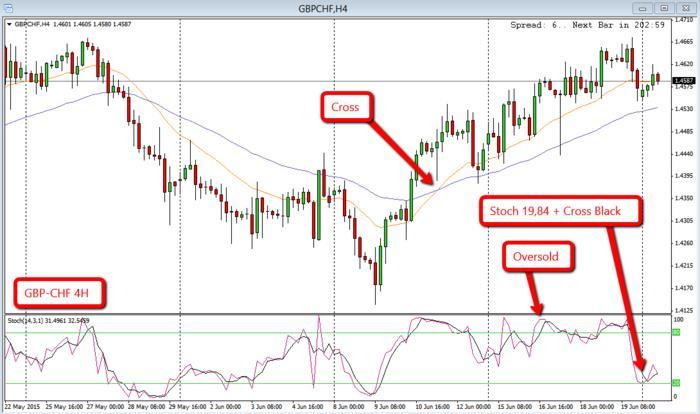
Task: Select the GBPCHF,H4 OHLC label in chart corner
Action: point(73,24)
